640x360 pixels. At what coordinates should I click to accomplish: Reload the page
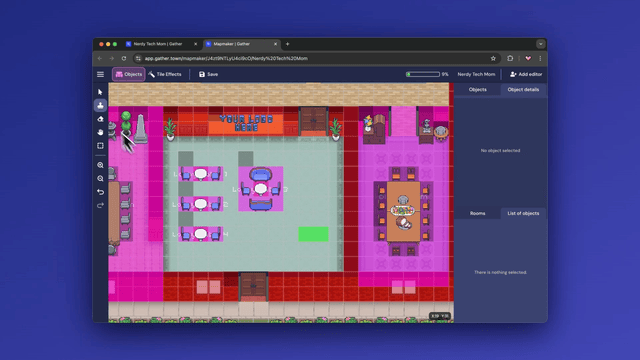tap(124, 58)
